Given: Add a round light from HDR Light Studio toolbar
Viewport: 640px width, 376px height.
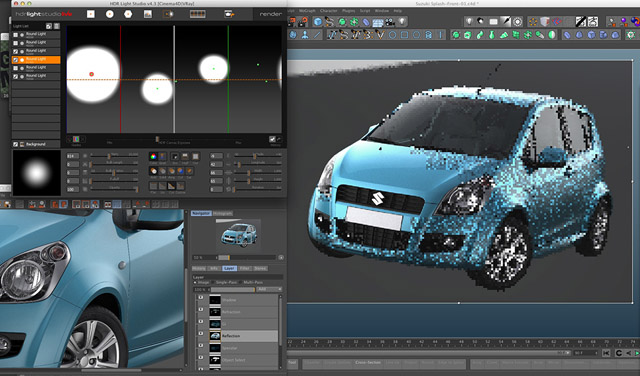Looking at the screenshot, I should [109, 14].
